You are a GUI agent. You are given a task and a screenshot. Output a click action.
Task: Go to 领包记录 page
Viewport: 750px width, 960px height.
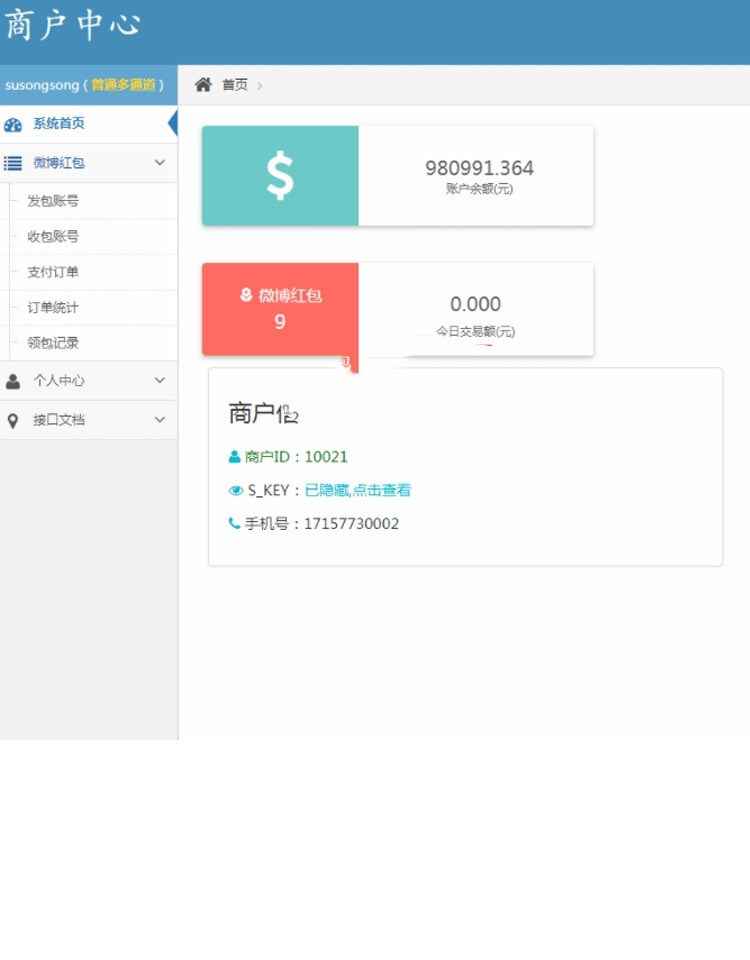[53, 343]
